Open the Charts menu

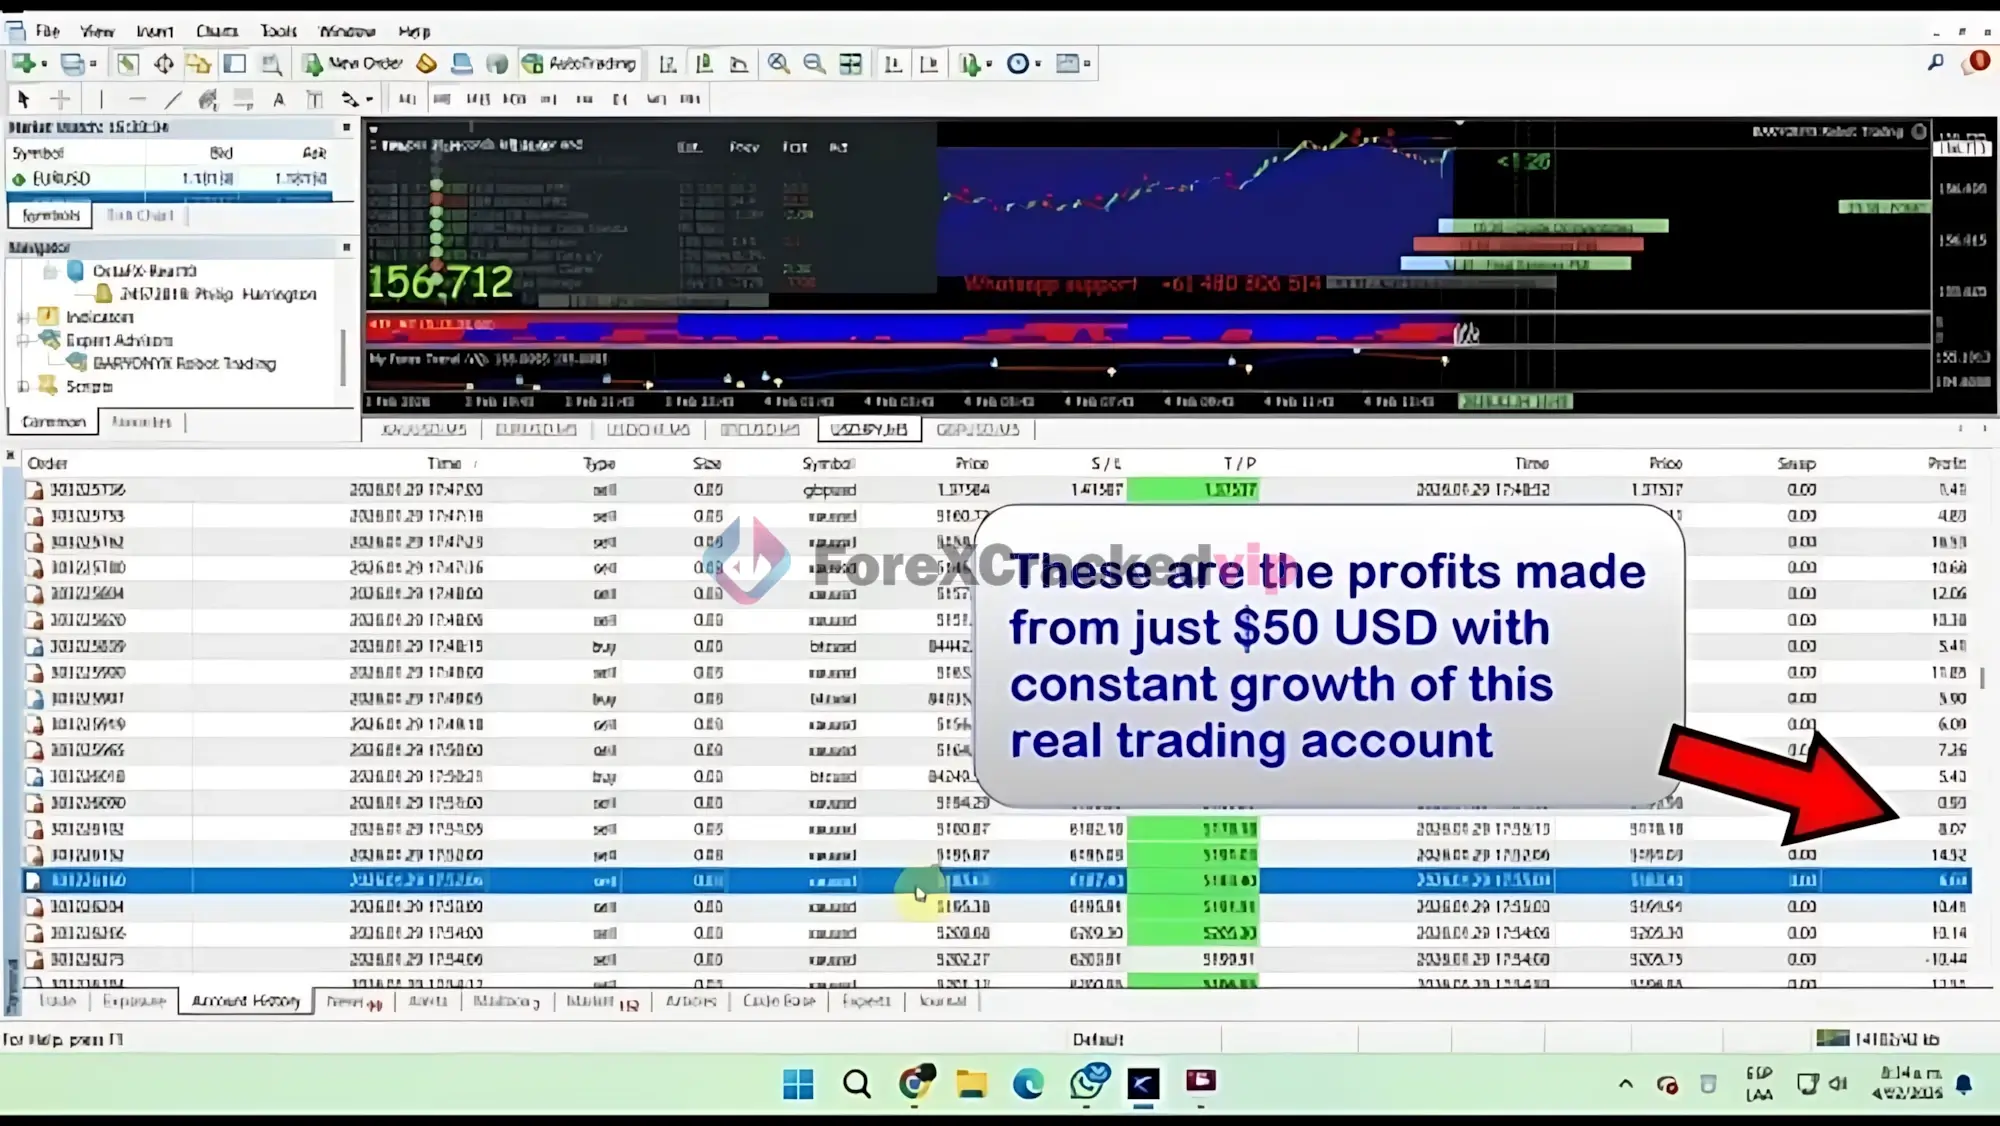click(216, 31)
